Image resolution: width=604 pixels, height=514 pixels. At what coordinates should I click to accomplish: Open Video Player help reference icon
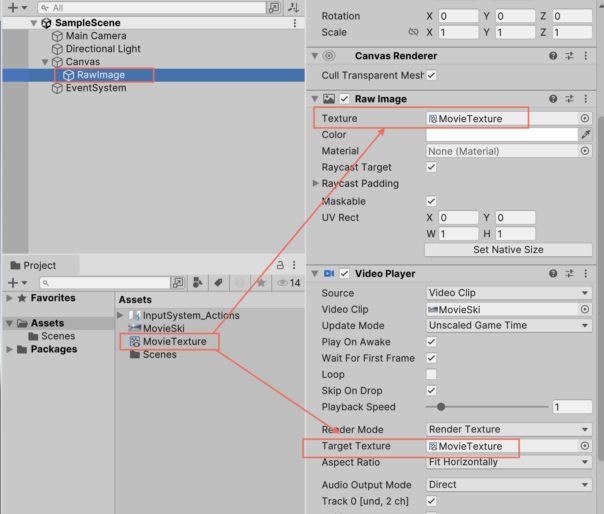pyautogui.click(x=553, y=274)
